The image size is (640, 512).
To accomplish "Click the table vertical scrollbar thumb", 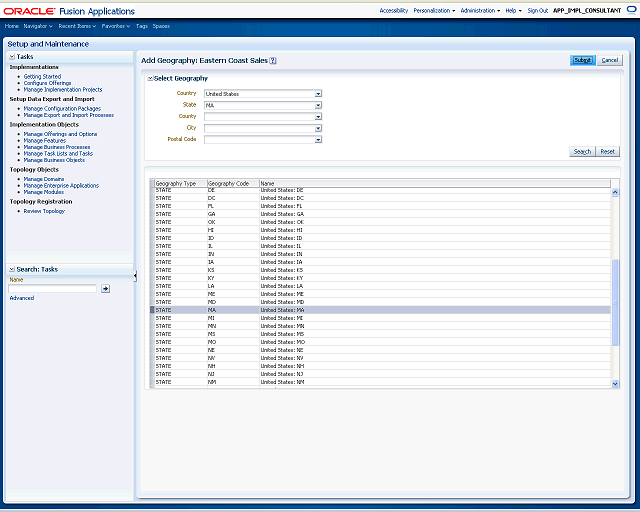I will tap(615, 302).
